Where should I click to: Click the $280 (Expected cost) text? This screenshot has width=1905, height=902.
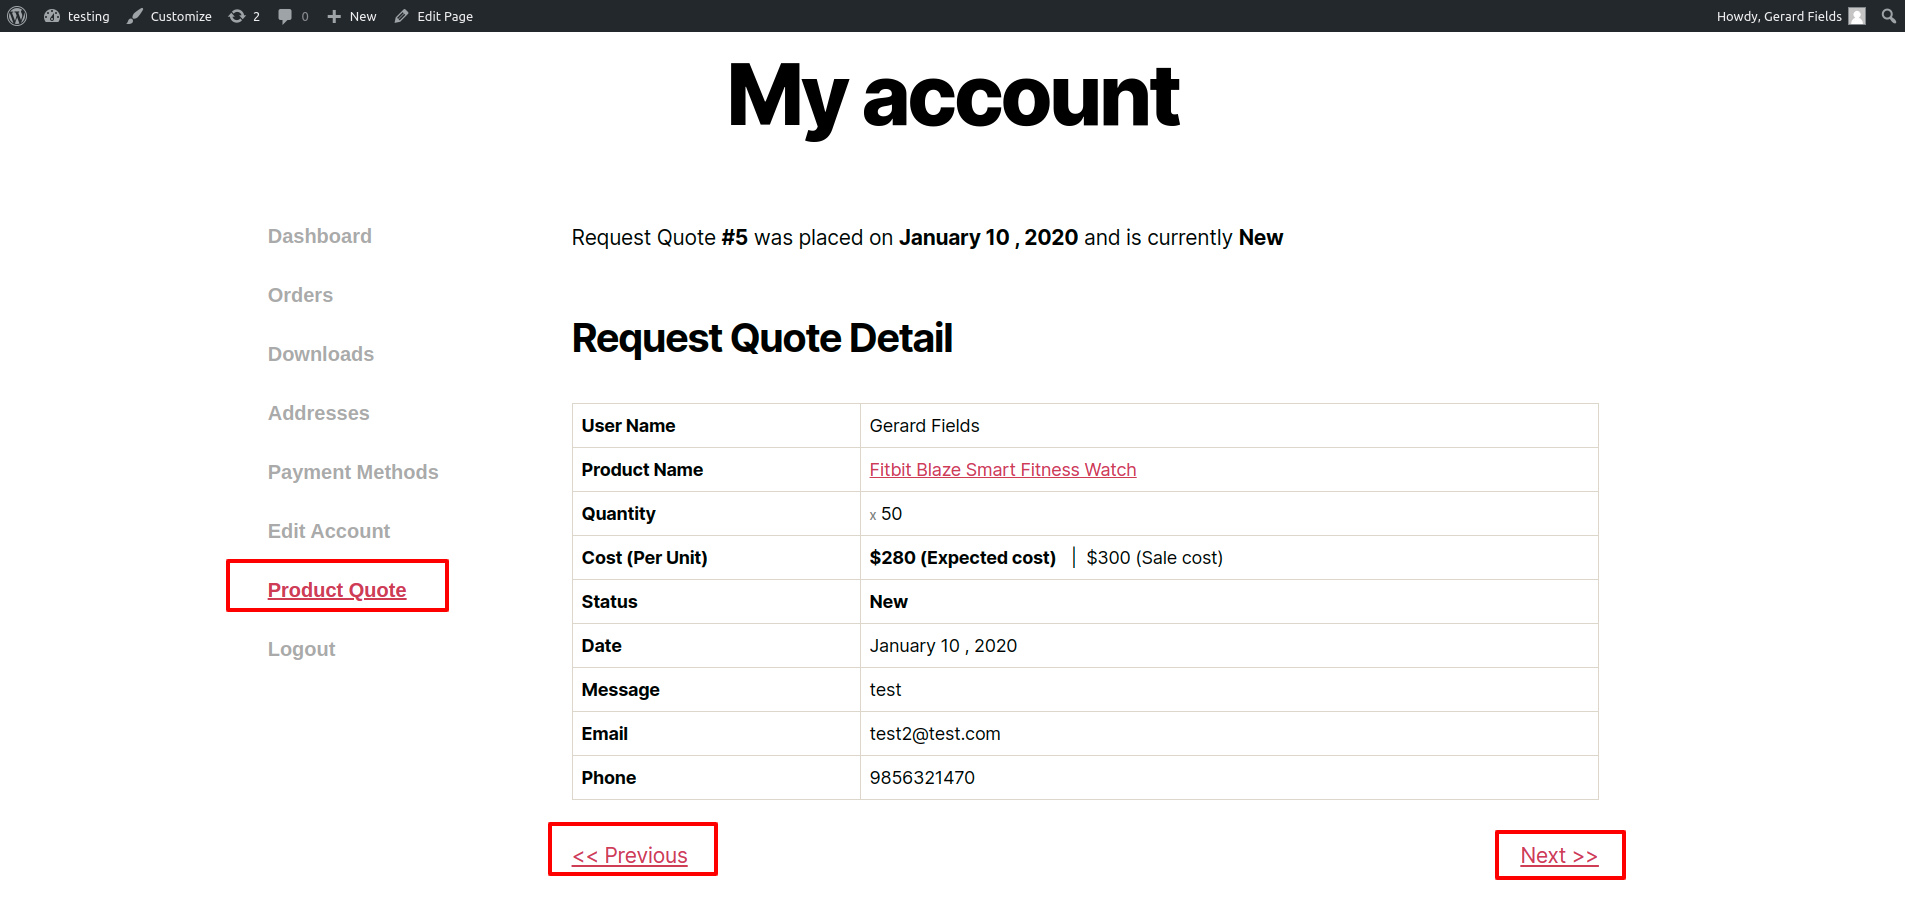point(963,558)
